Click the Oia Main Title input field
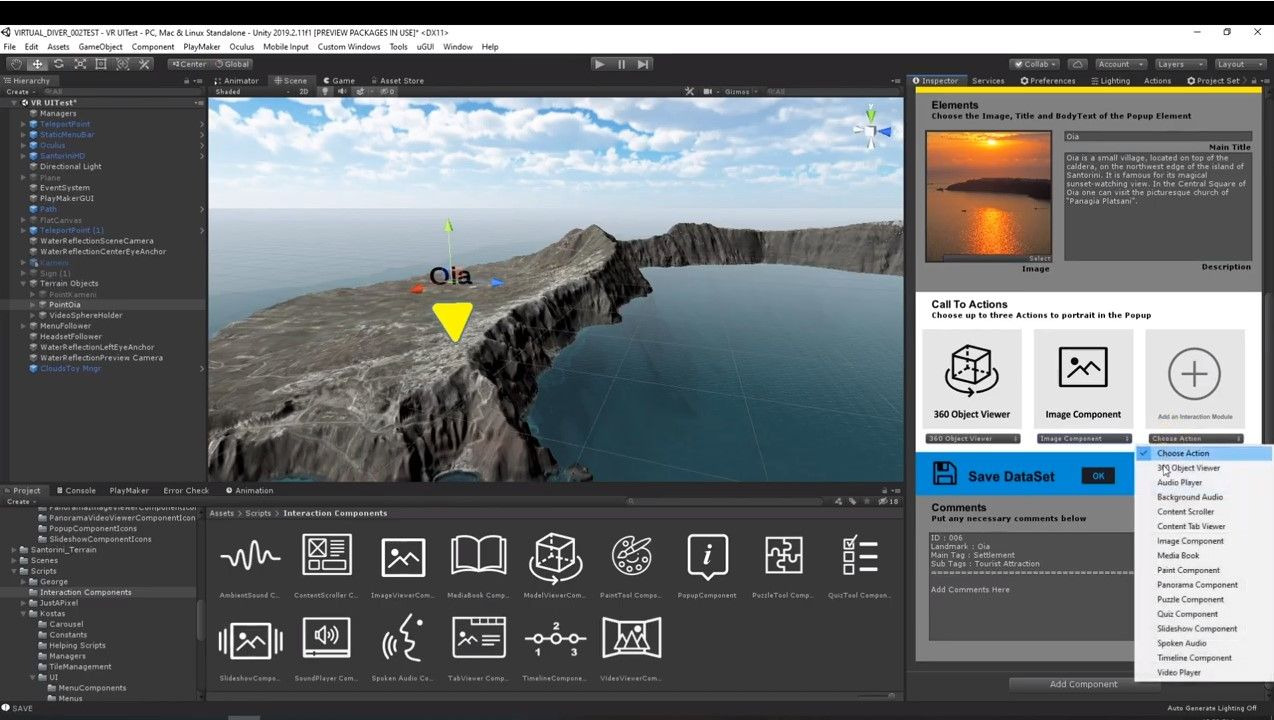The image size is (1274, 720). pos(1158,136)
